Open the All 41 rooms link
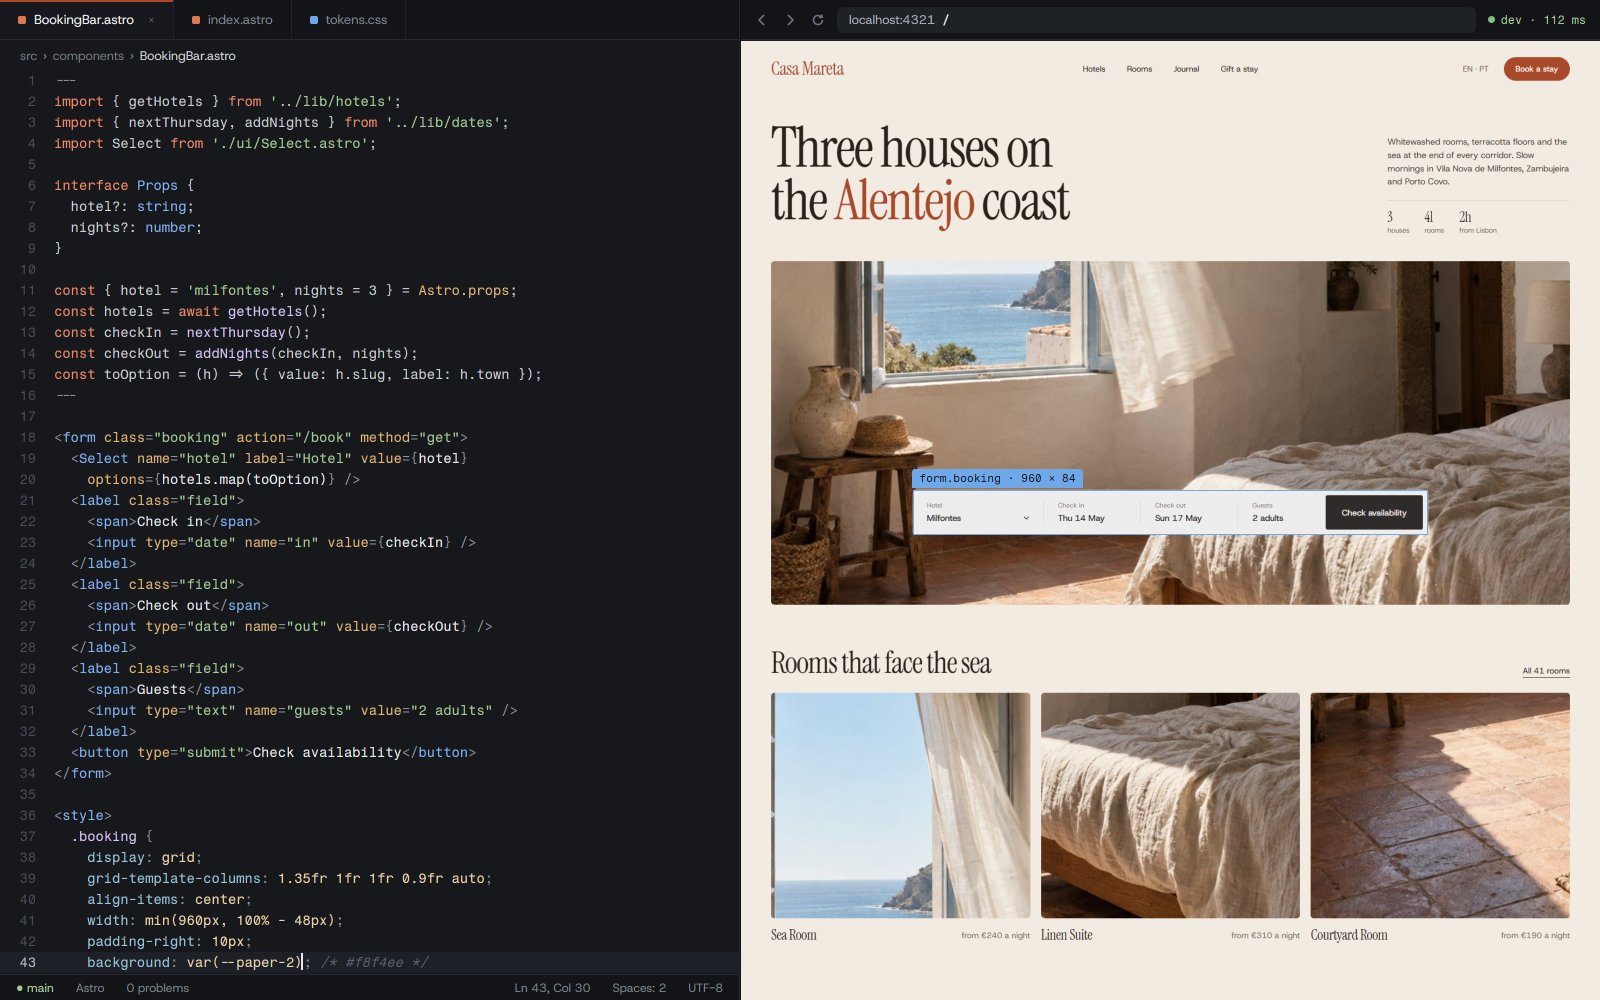The width and height of the screenshot is (1600, 1000). point(1546,671)
